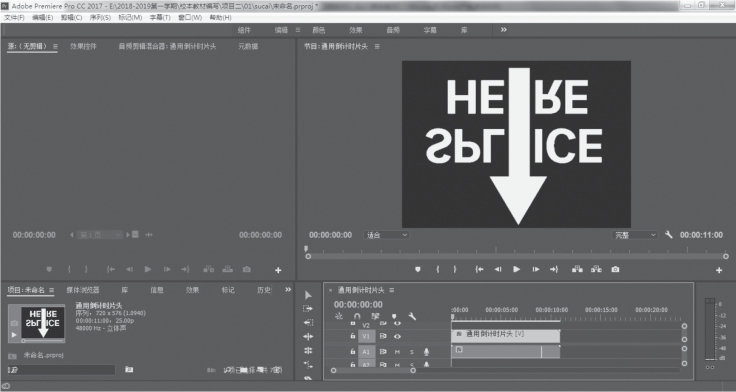Open the 文件(F) menu
This screenshot has height=392, width=736.
click(x=15, y=17)
